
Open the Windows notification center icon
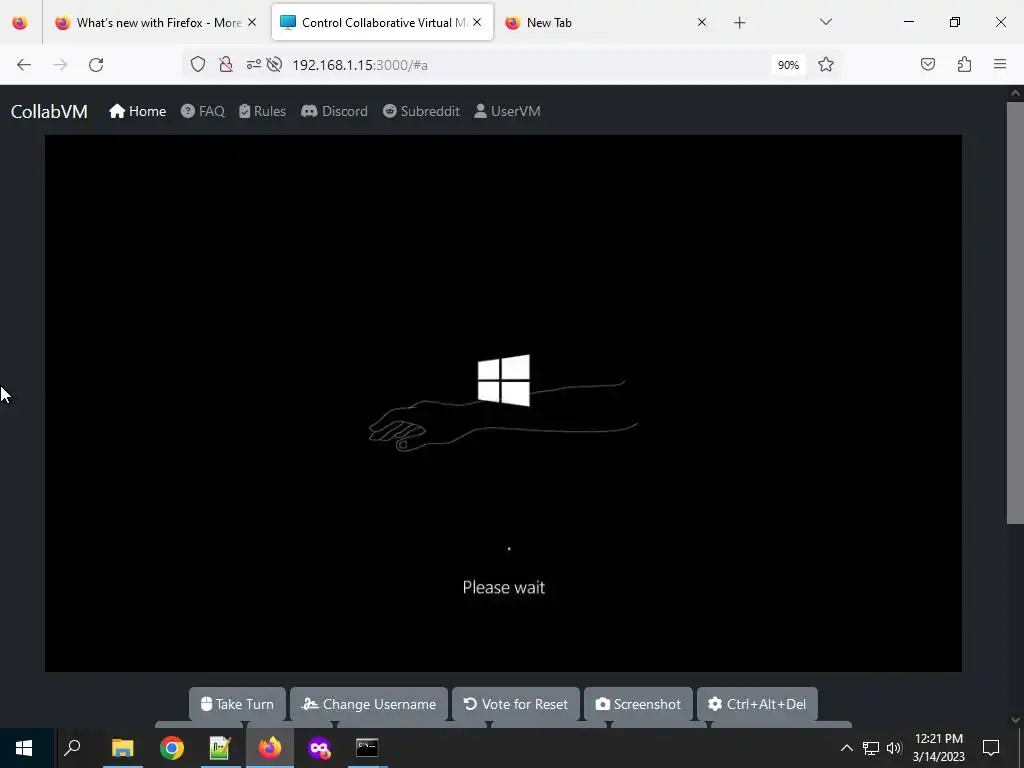[x=991, y=748]
